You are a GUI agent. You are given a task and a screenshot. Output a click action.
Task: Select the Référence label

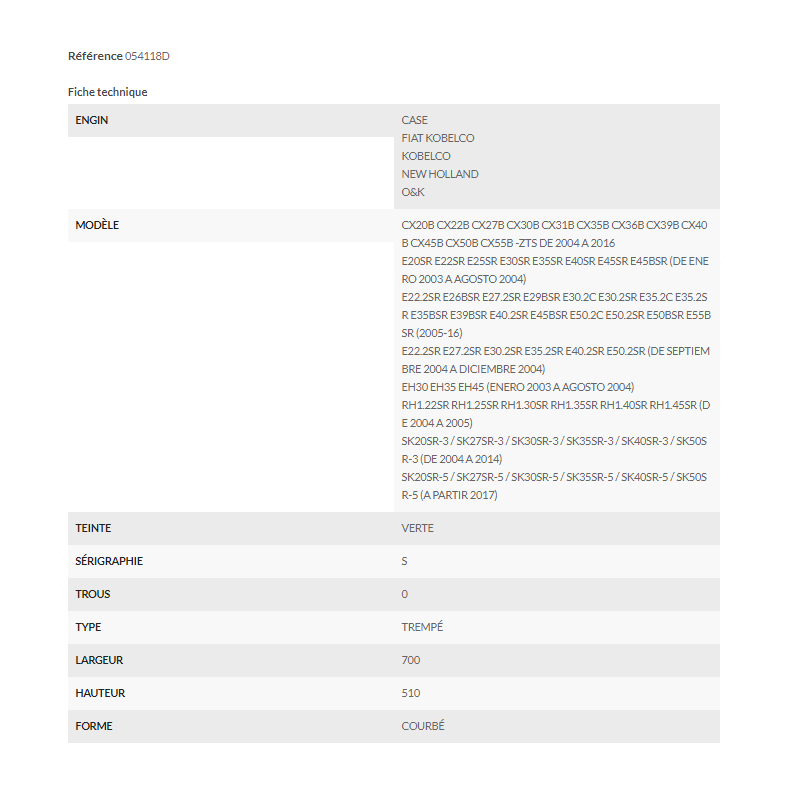point(95,56)
